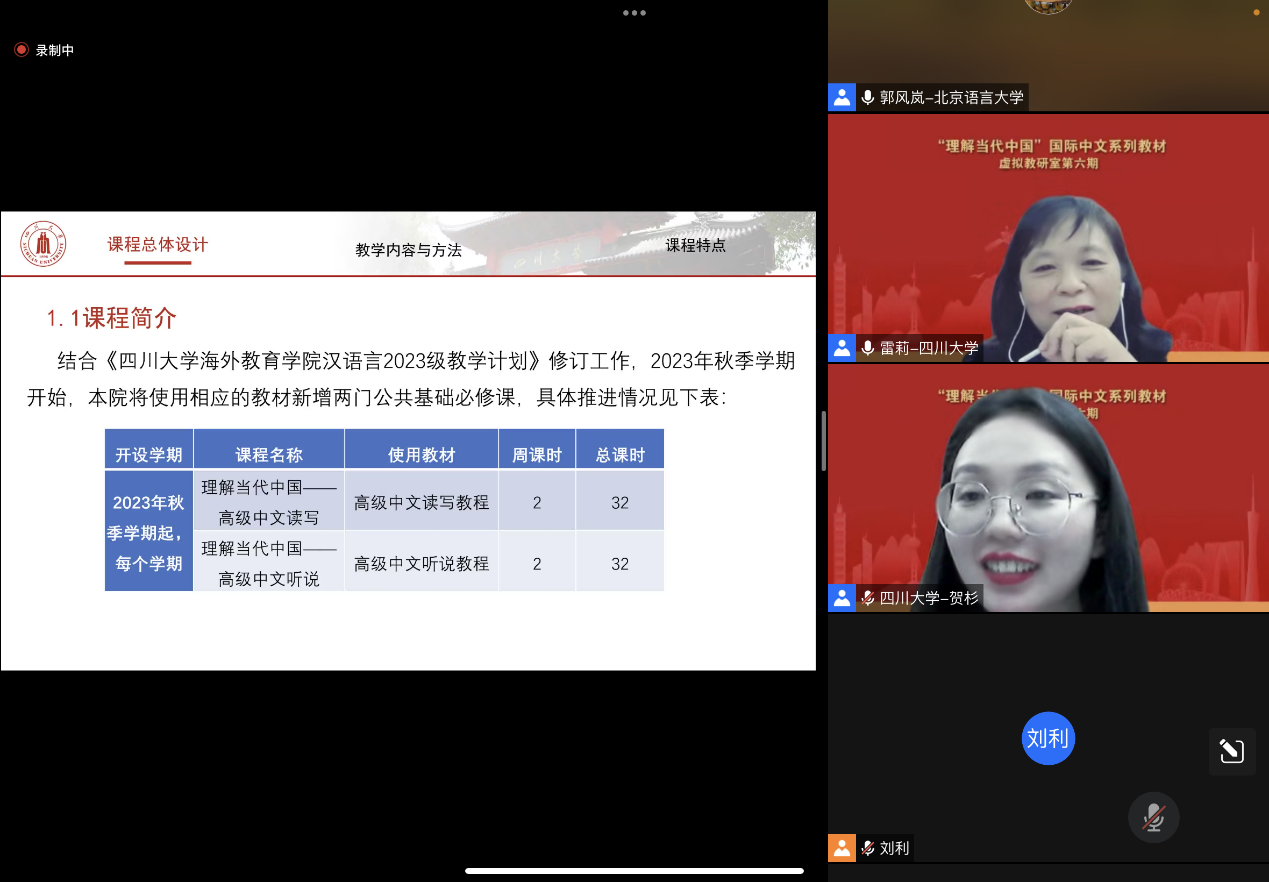Click the person icon beside 郭风岚-北京语言大学
This screenshot has height=882, width=1269.
pyautogui.click(x=842, y=97)
